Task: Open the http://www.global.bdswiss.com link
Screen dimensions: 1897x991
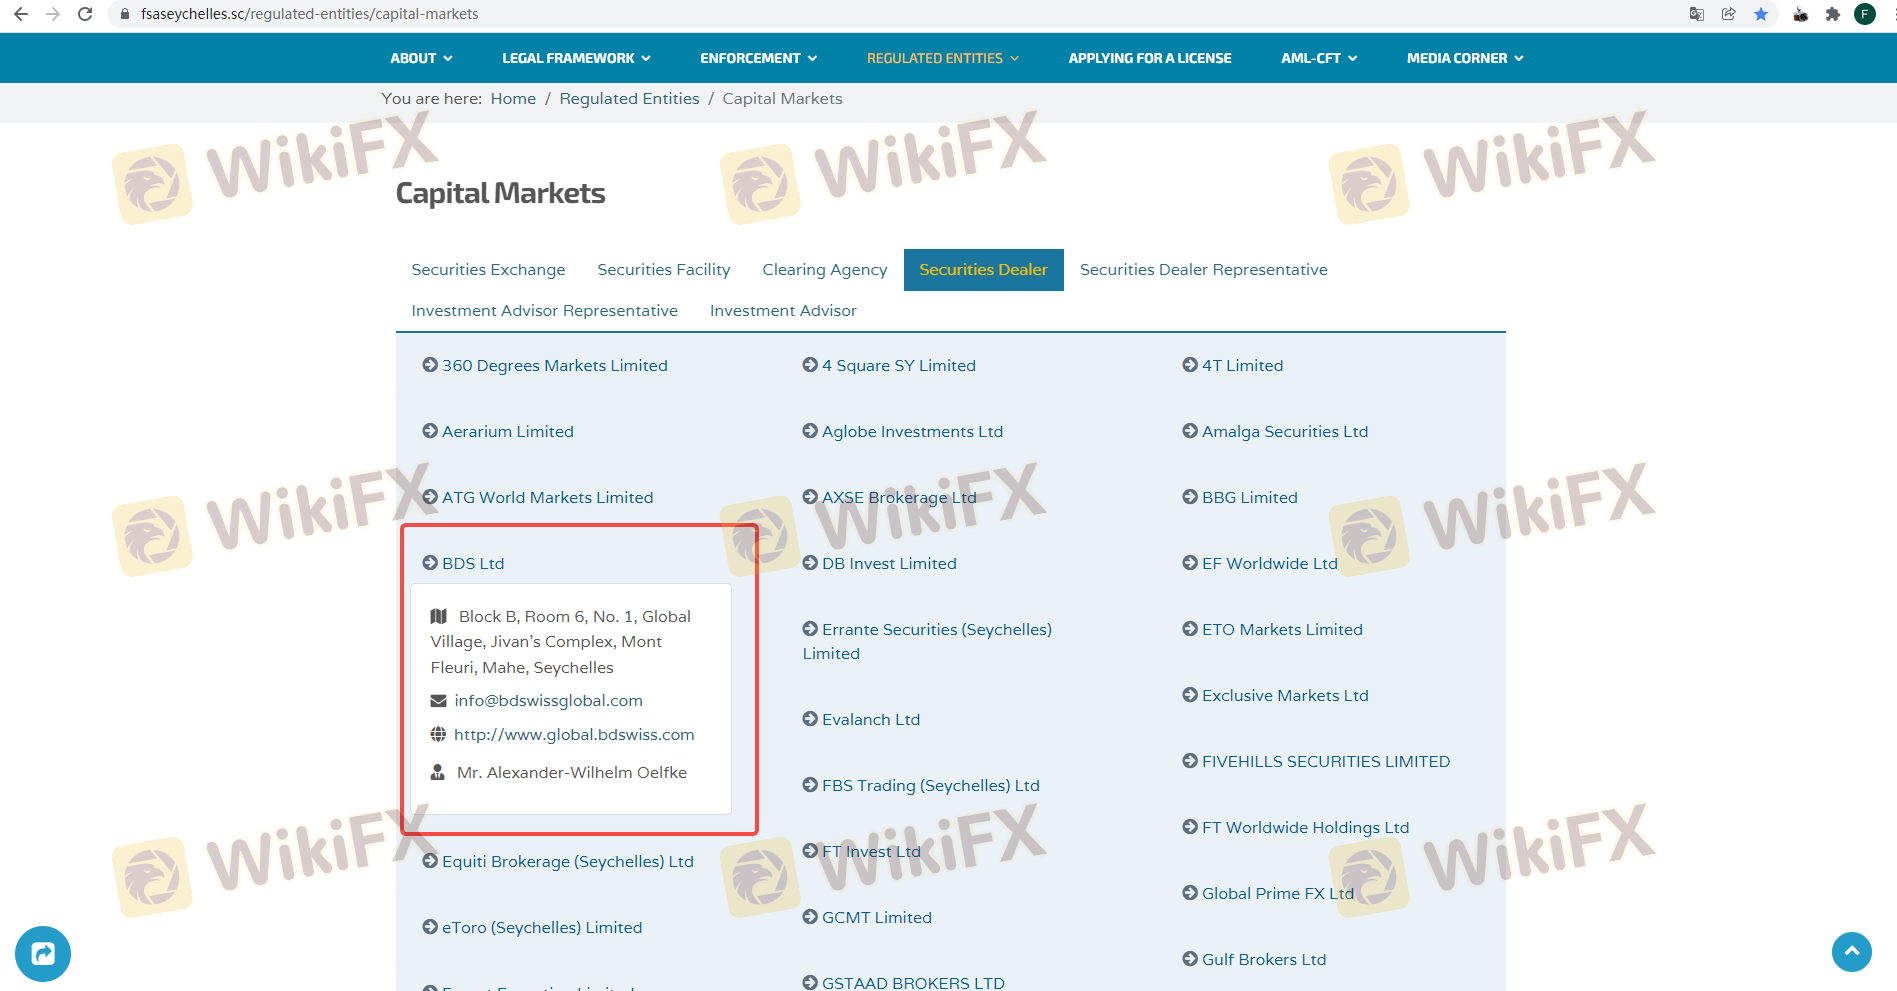Action: tap(573, 735)
